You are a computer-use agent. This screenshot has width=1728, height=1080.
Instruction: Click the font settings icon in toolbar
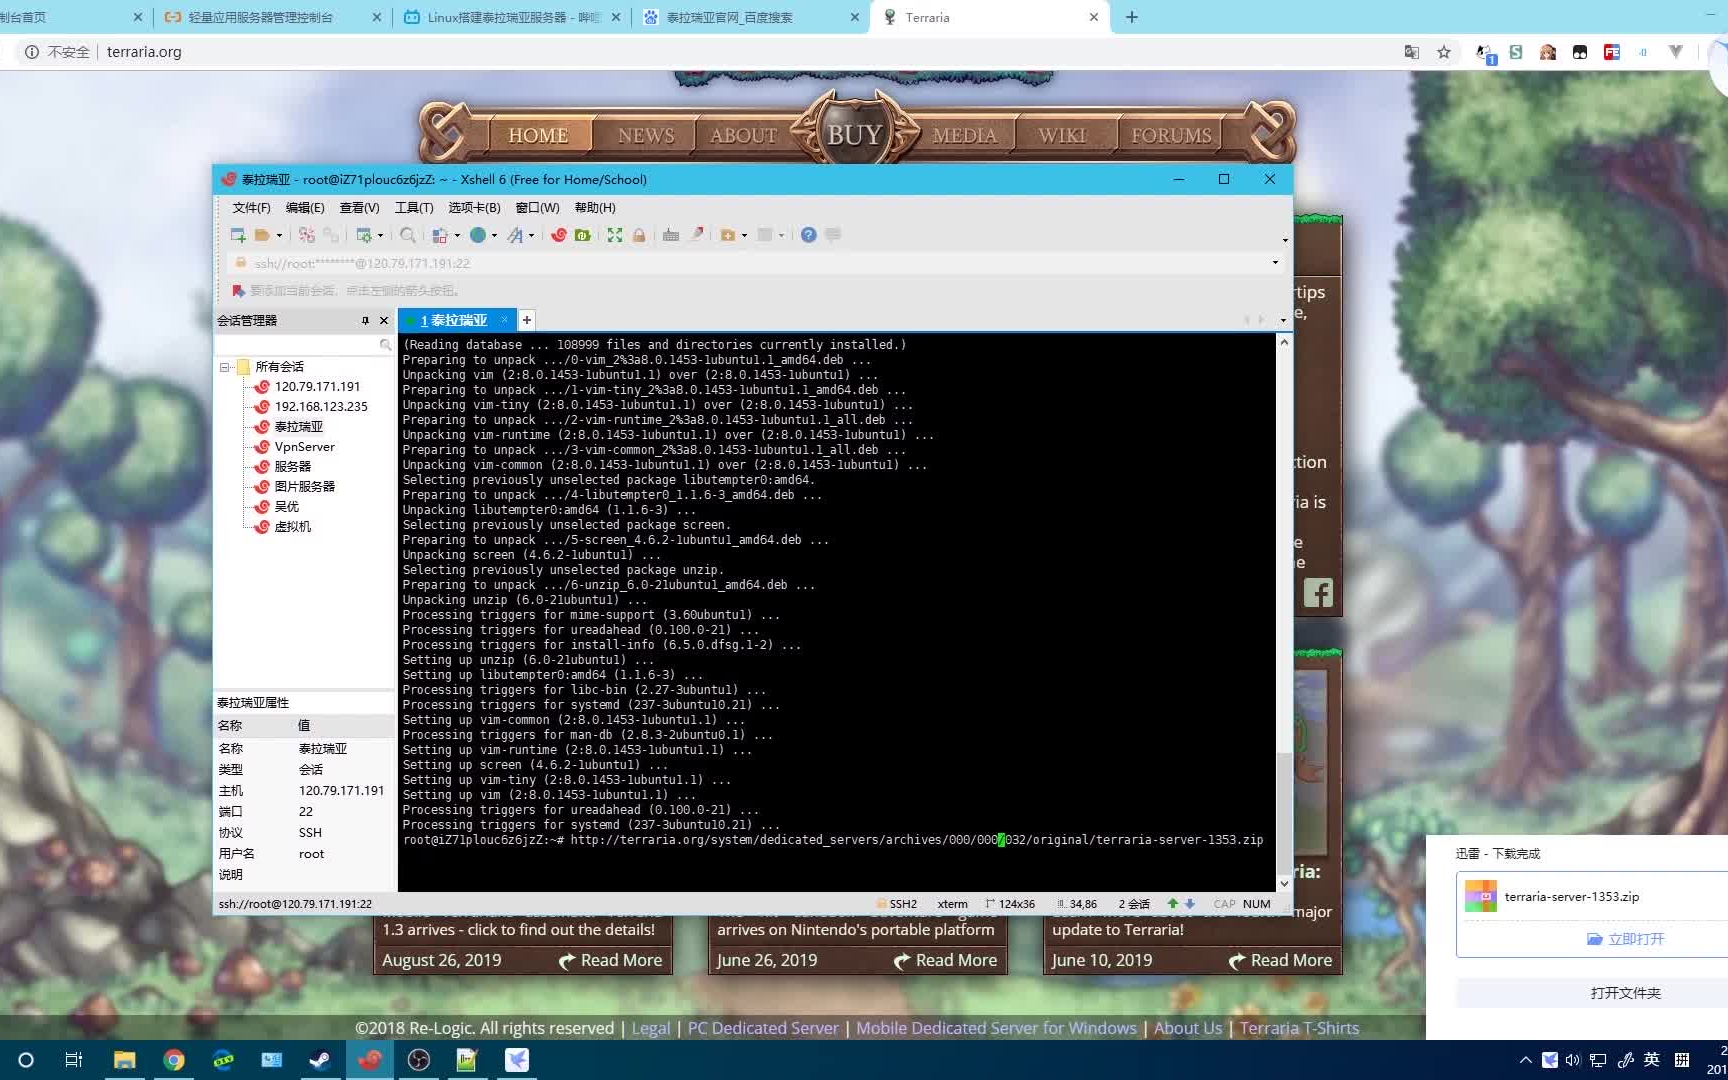515,235
